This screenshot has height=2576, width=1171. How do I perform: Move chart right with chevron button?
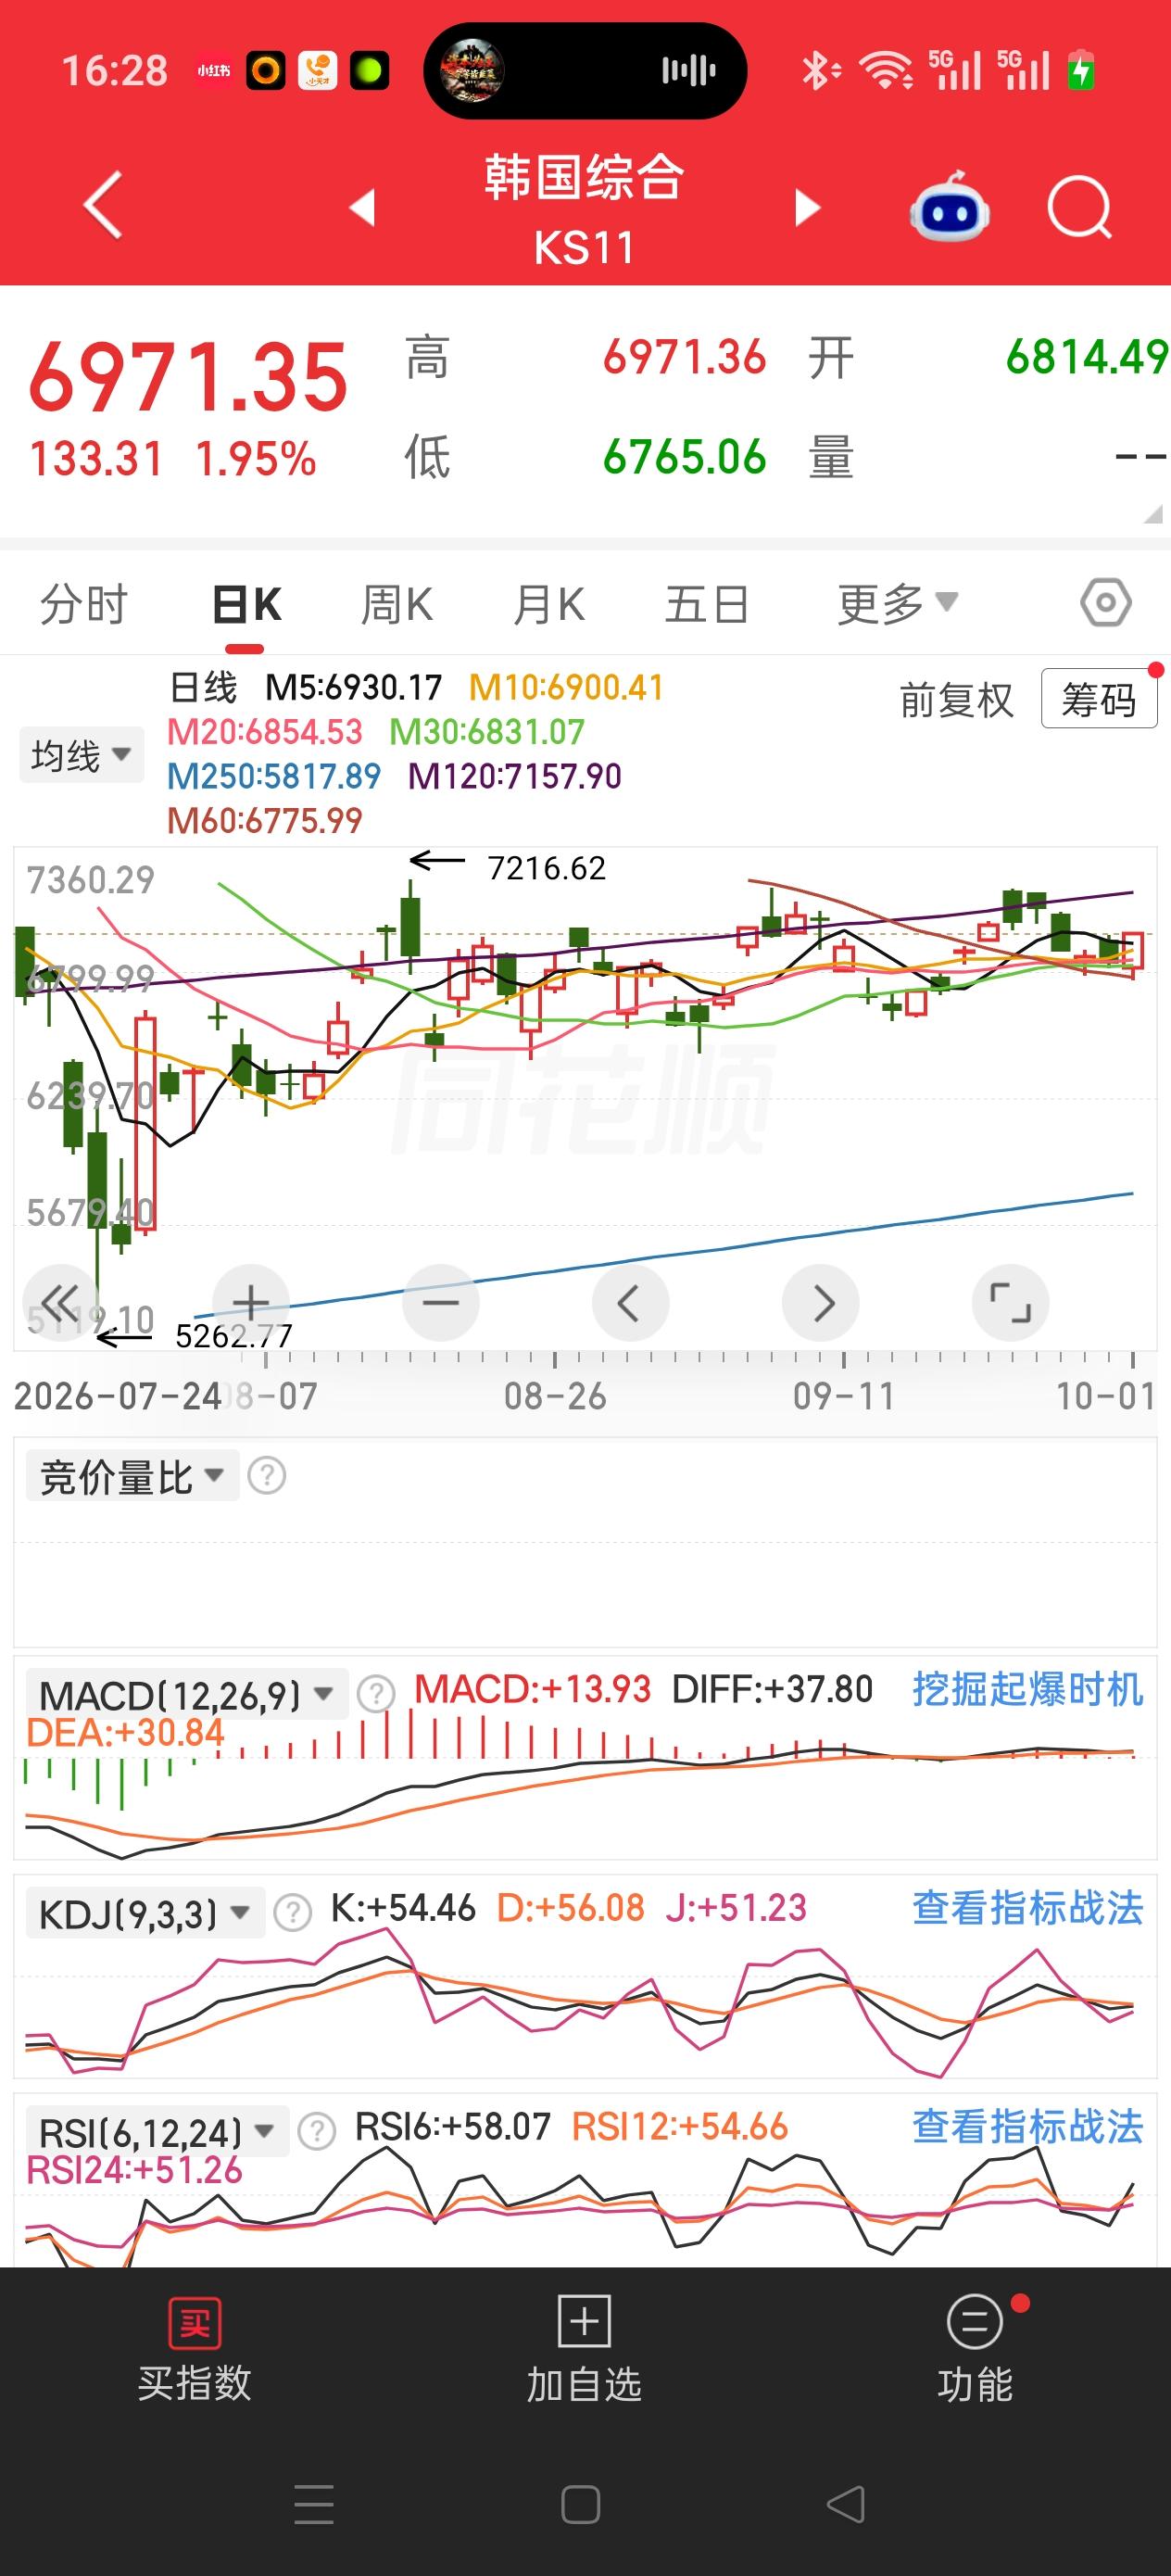coord(821,1302)
